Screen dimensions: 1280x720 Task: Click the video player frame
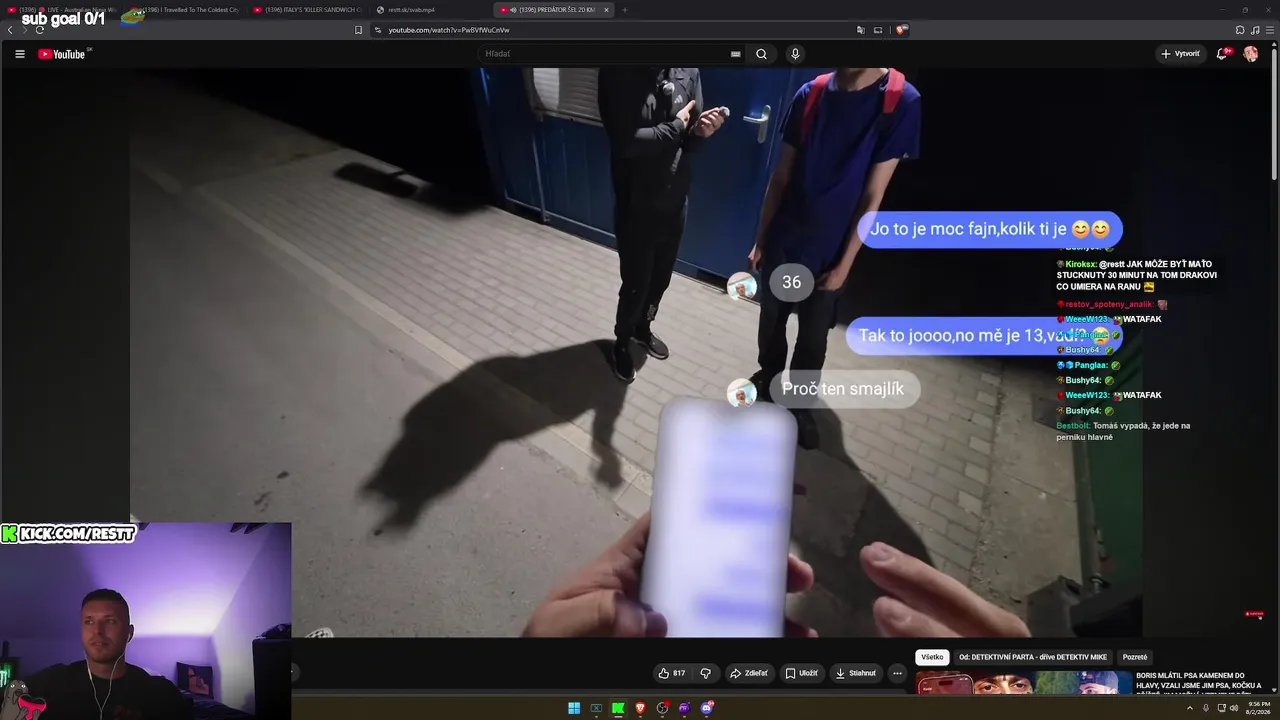636,352
